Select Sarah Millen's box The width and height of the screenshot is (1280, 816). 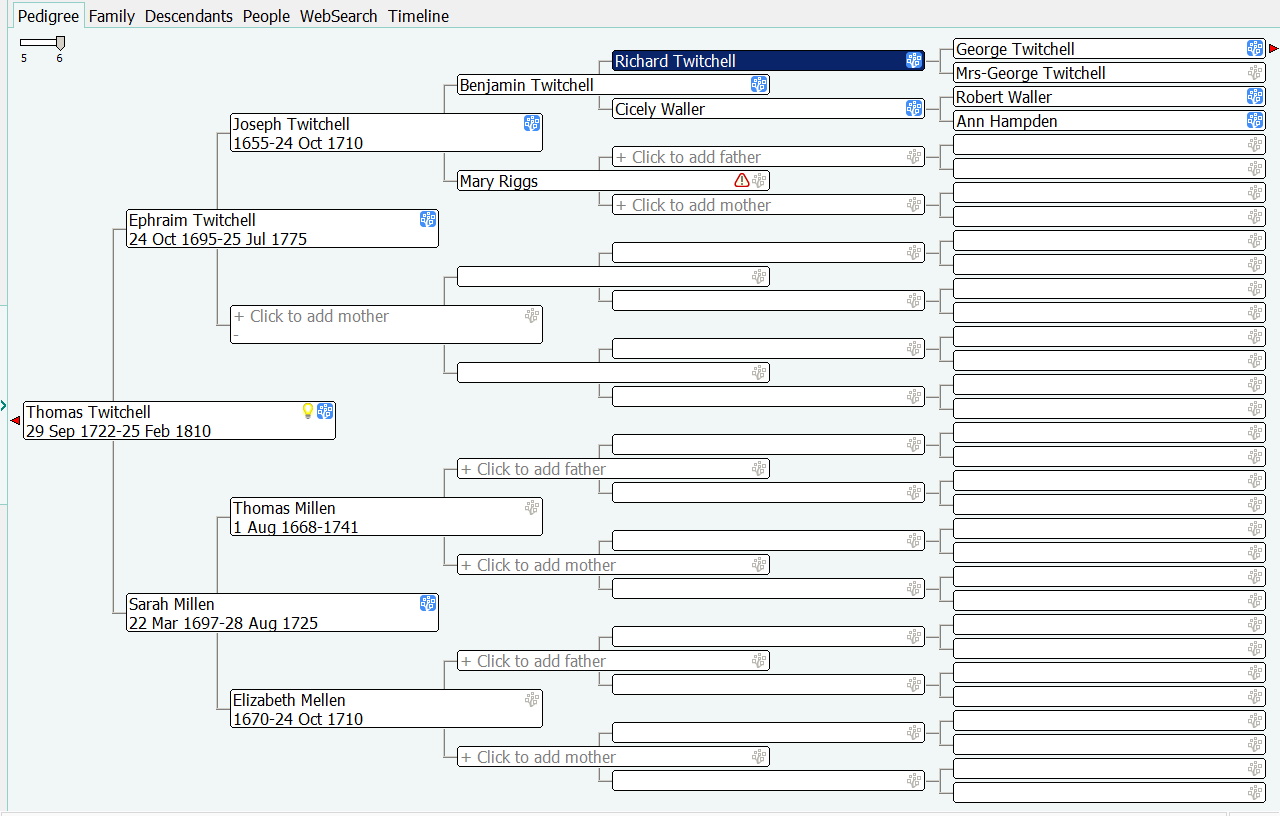pos(283,613)
